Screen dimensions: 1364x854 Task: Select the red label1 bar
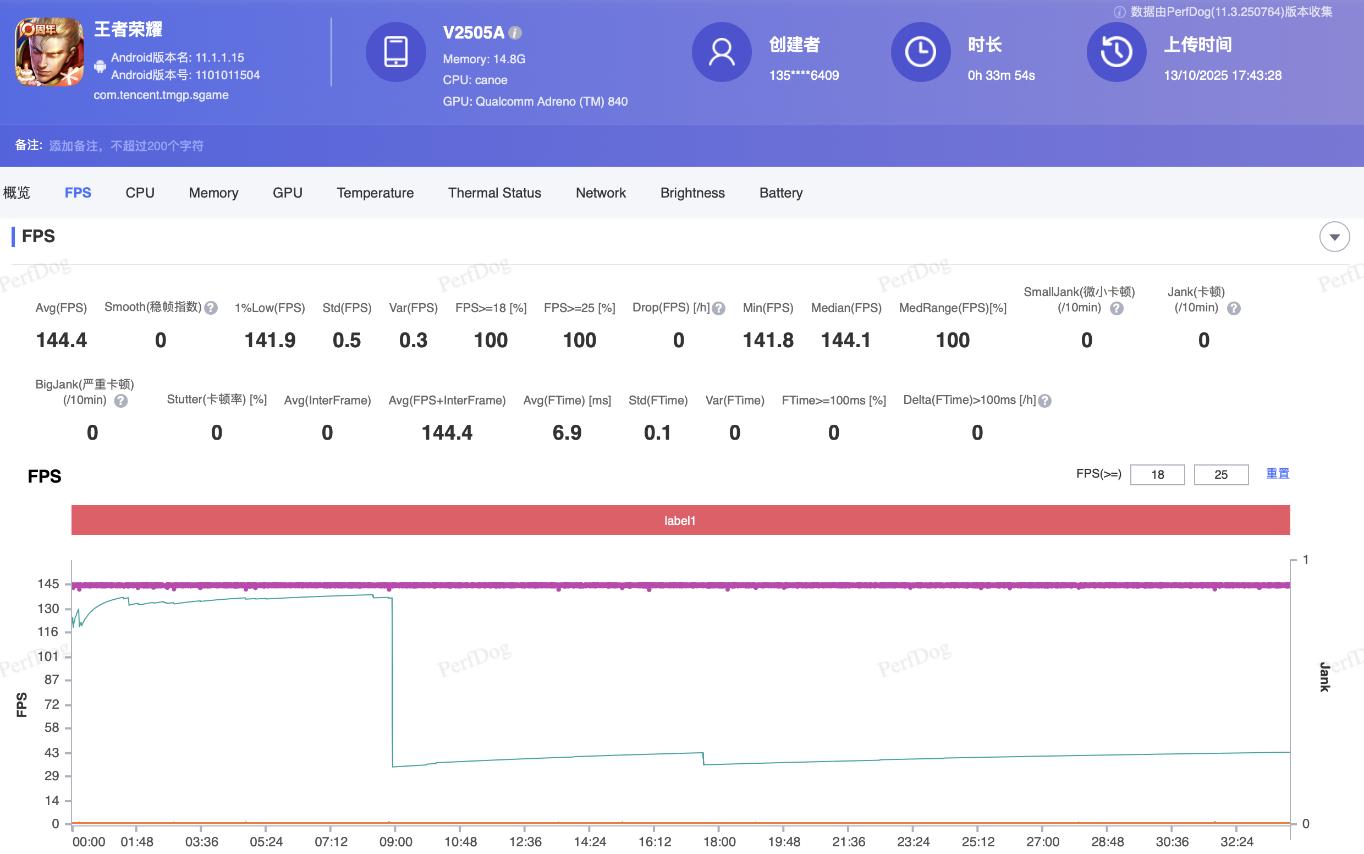click(x=680, y=521)
